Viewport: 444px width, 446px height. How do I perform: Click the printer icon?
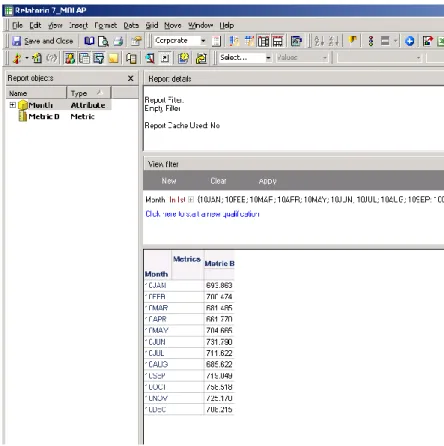point(118,41)
